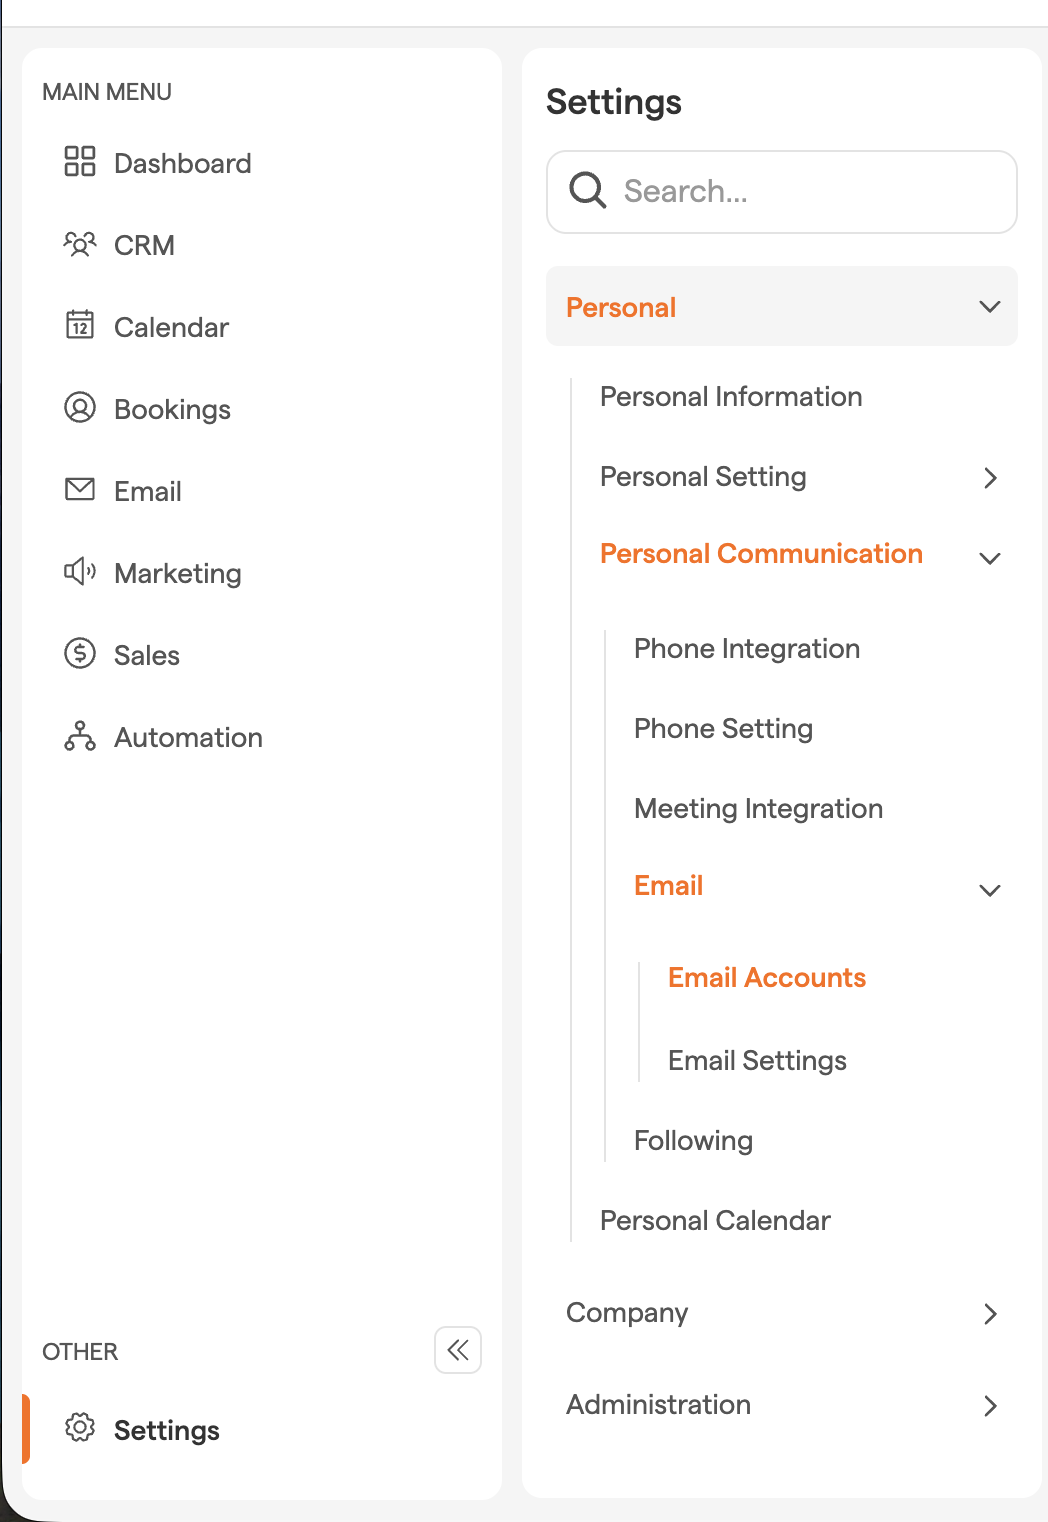Open Email Accounts settings page
The width and height of the screenshot is (1048, 1522).
coord(767,978)
